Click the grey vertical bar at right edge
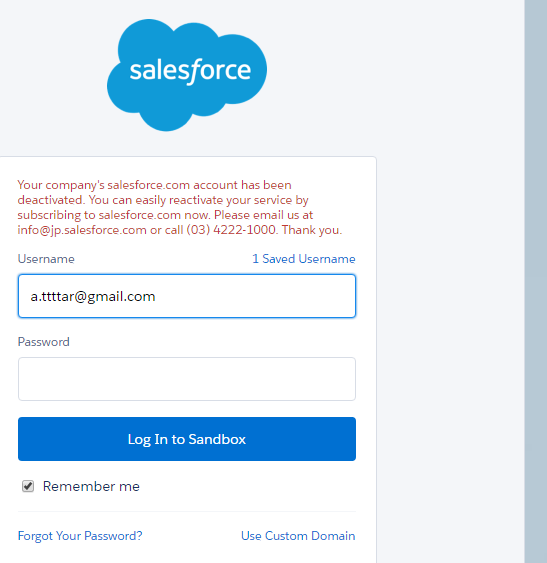Viewport: 547px width, 563px height. click(x=536, y=282)
